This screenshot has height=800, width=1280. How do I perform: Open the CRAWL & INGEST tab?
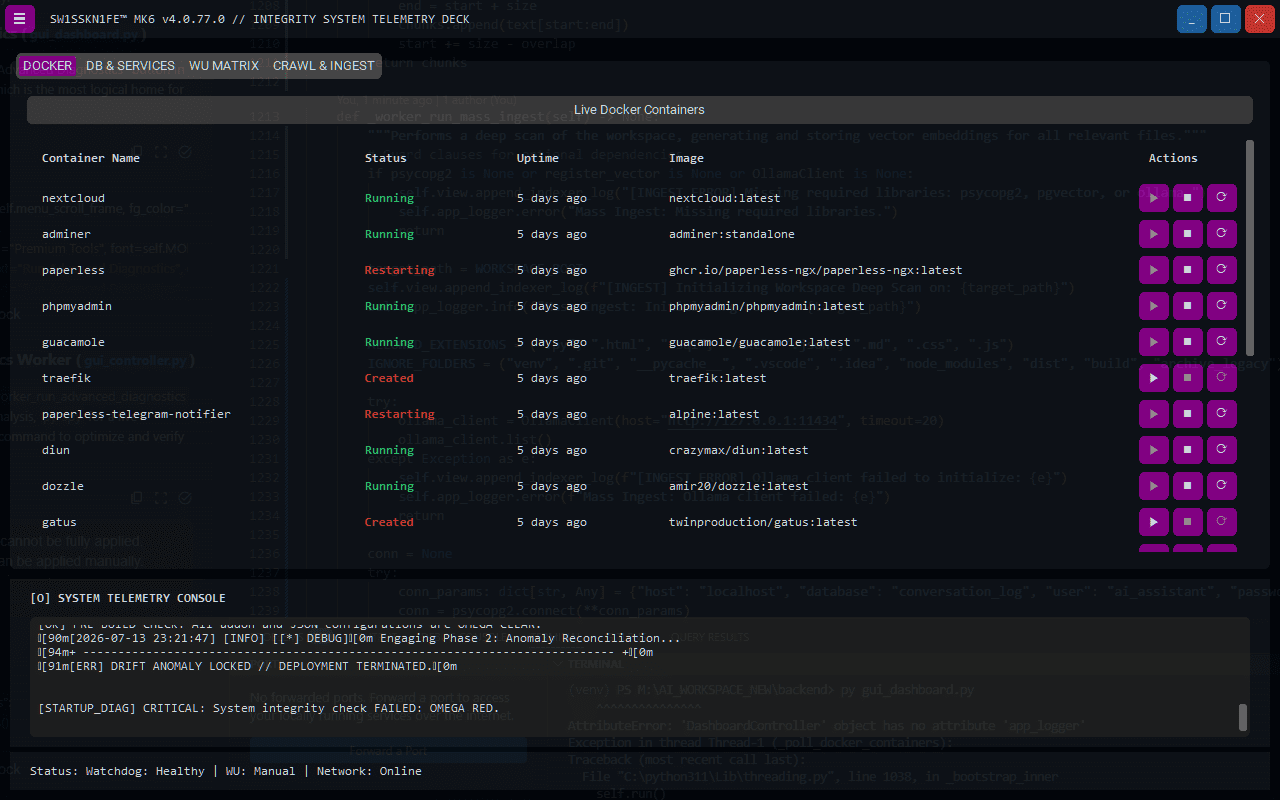coord(324,66)
